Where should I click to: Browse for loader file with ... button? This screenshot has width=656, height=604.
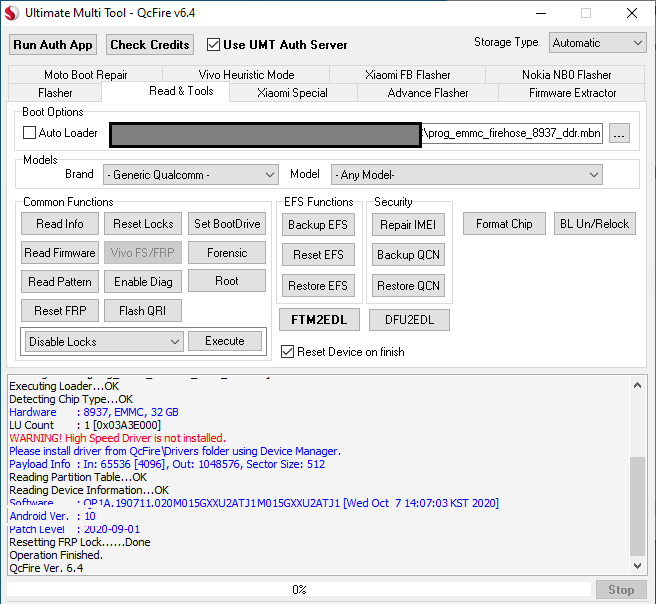coord(619,134)
